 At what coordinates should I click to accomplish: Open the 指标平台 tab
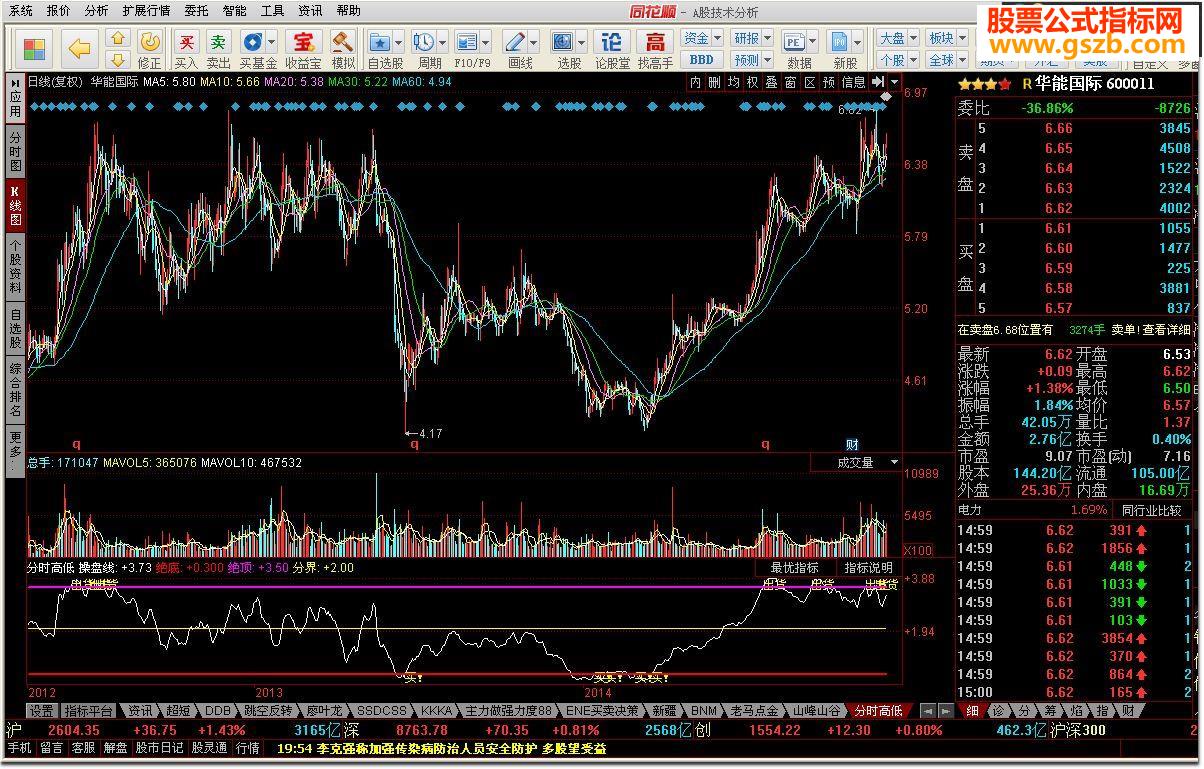click(89, 711)
